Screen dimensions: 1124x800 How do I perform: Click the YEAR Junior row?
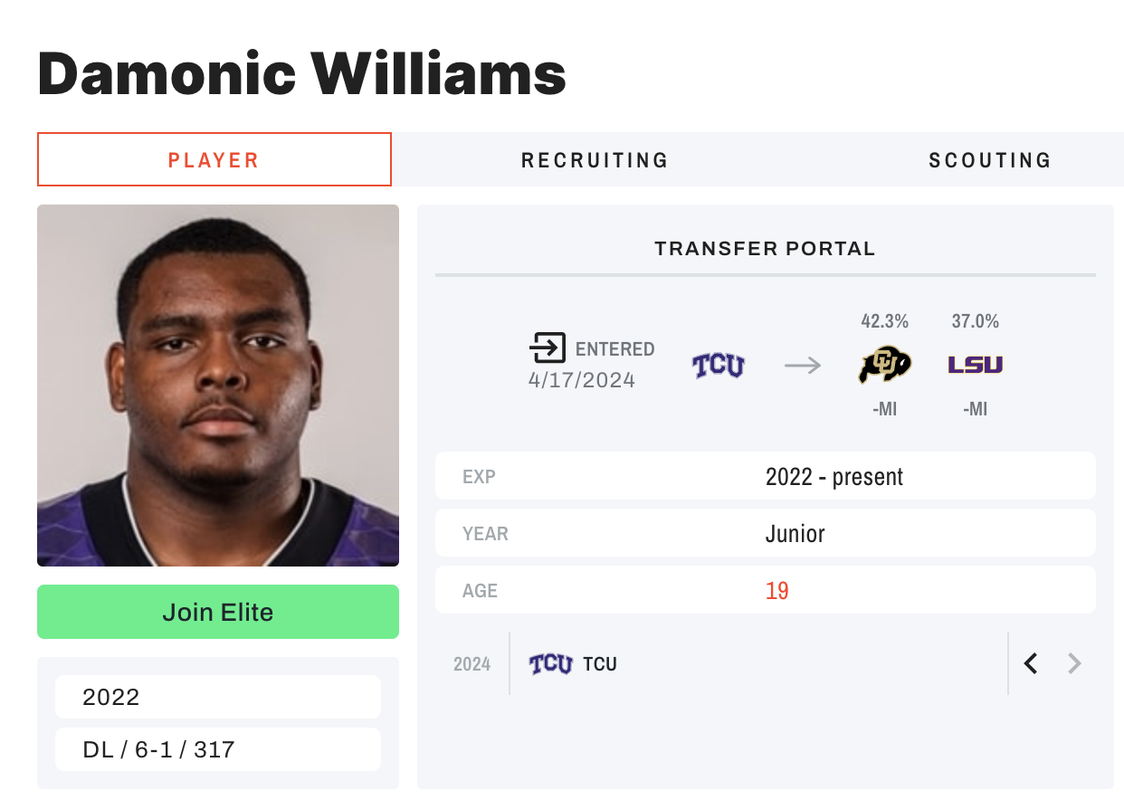(x=766, y=533)
